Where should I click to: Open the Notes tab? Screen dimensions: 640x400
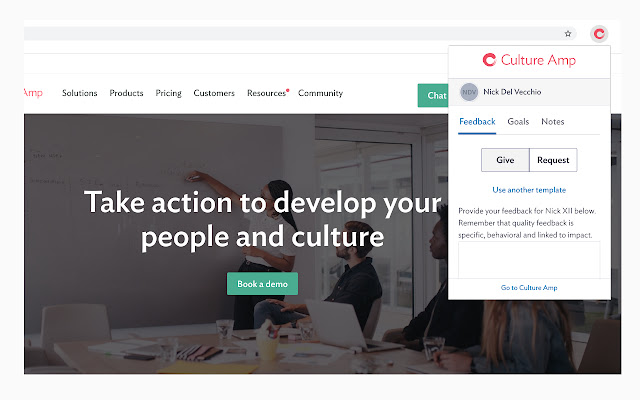point(553,122)
